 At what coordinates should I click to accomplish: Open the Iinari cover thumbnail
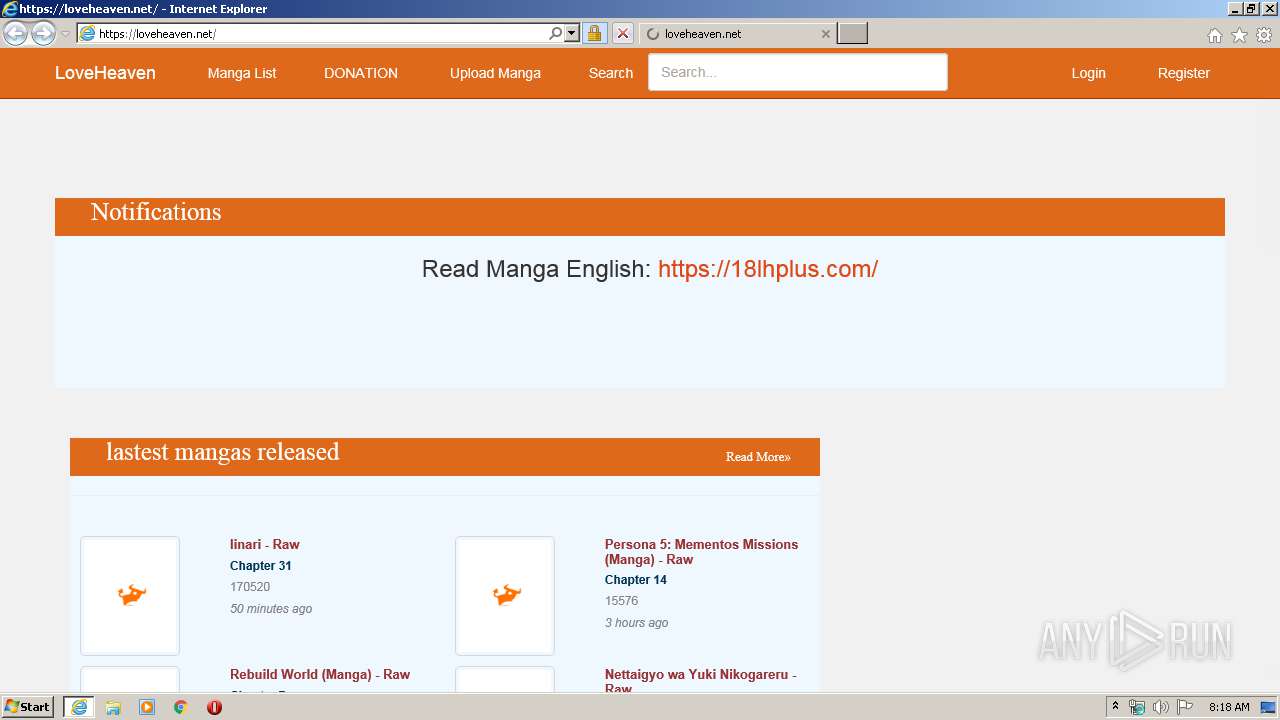tap(130, 596)
